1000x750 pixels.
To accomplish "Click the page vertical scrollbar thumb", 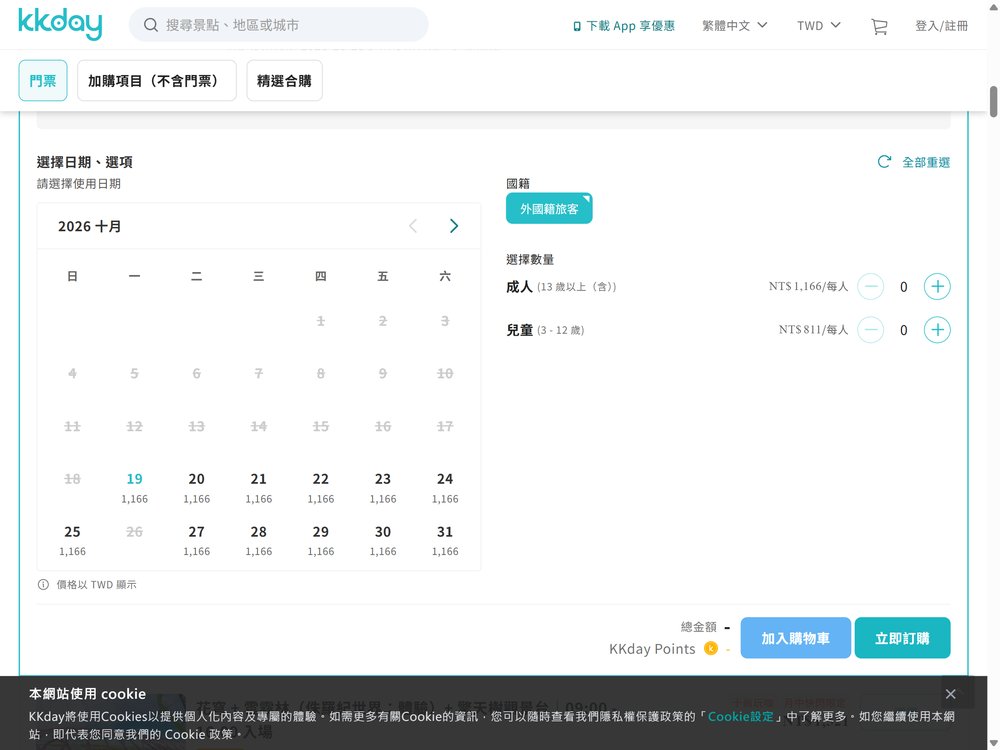I will click(x=994, y=101).
